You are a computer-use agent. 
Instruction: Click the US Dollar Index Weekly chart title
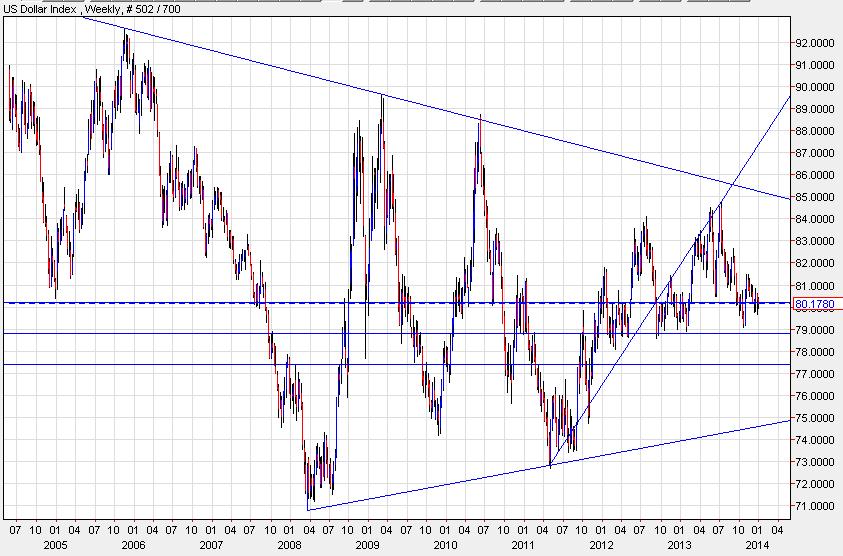point(91,9)
